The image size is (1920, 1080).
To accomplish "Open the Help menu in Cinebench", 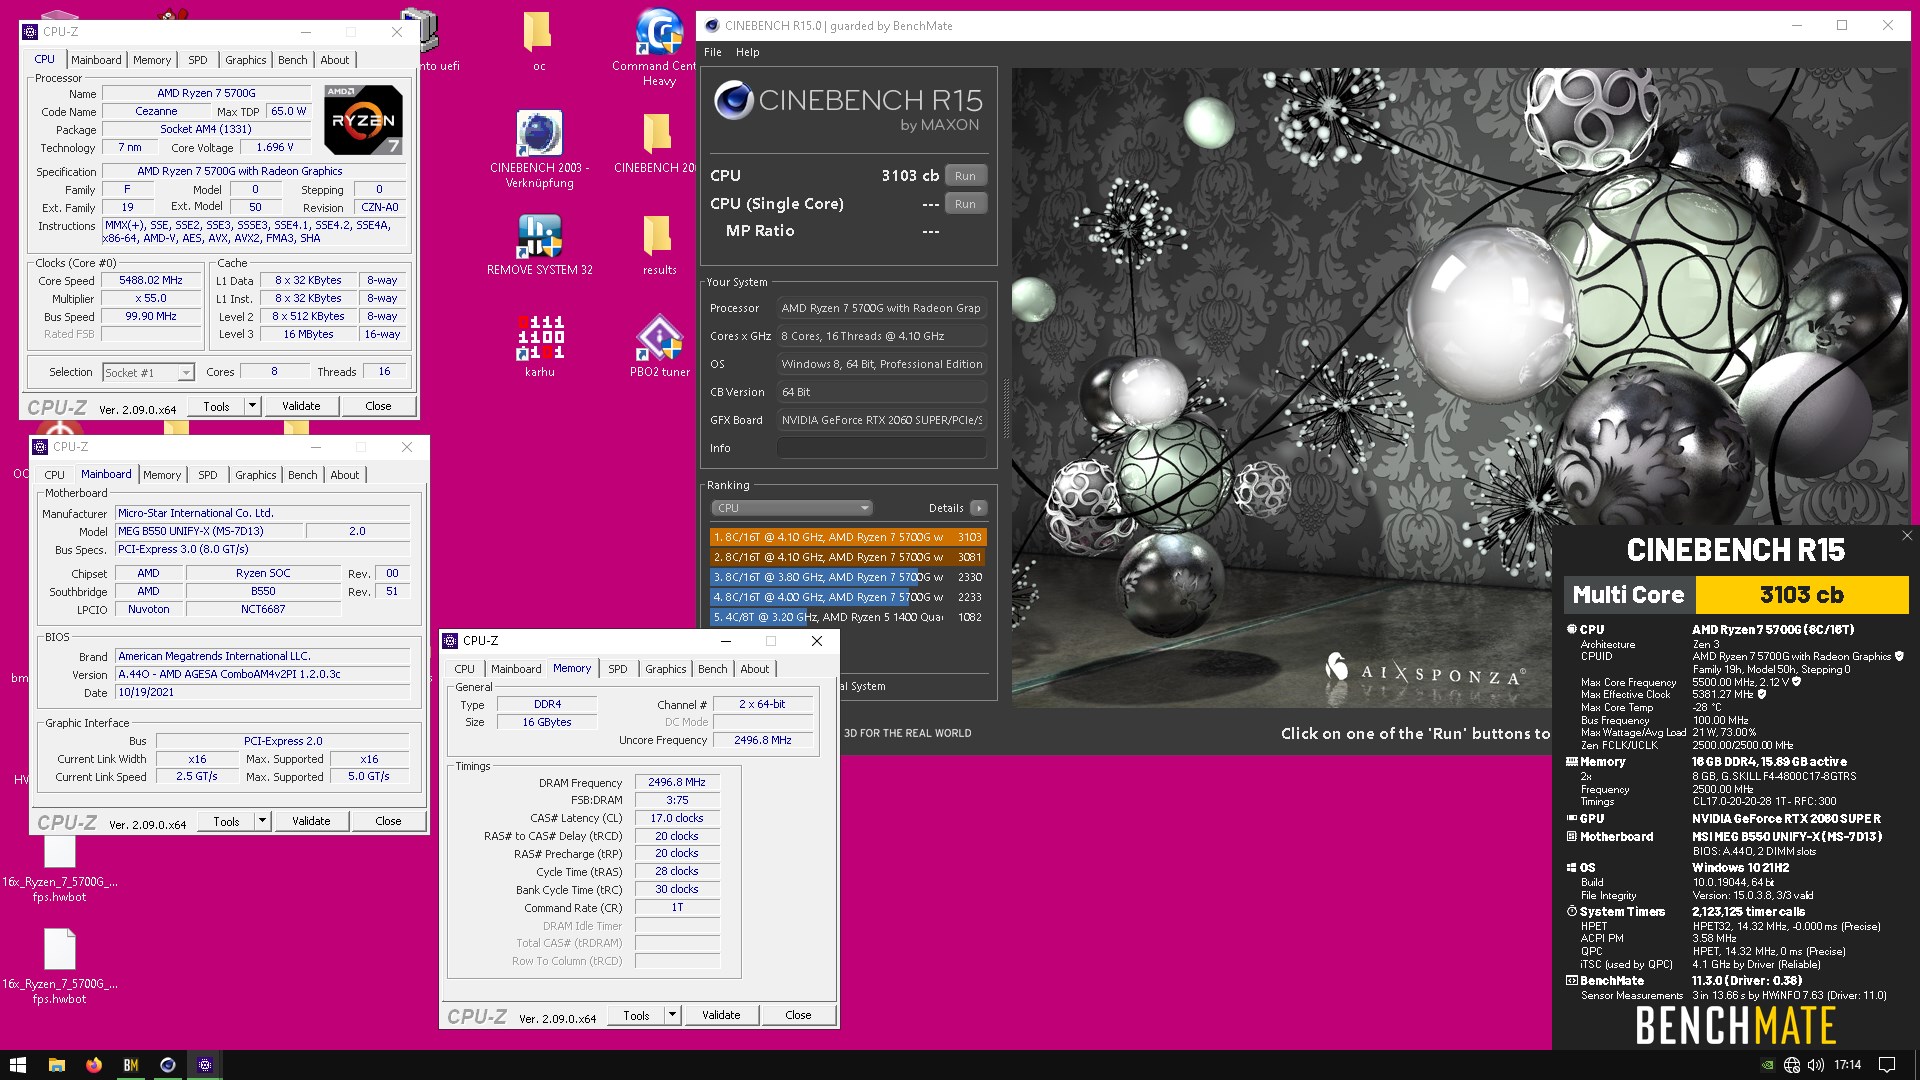I will coord(747,52).
